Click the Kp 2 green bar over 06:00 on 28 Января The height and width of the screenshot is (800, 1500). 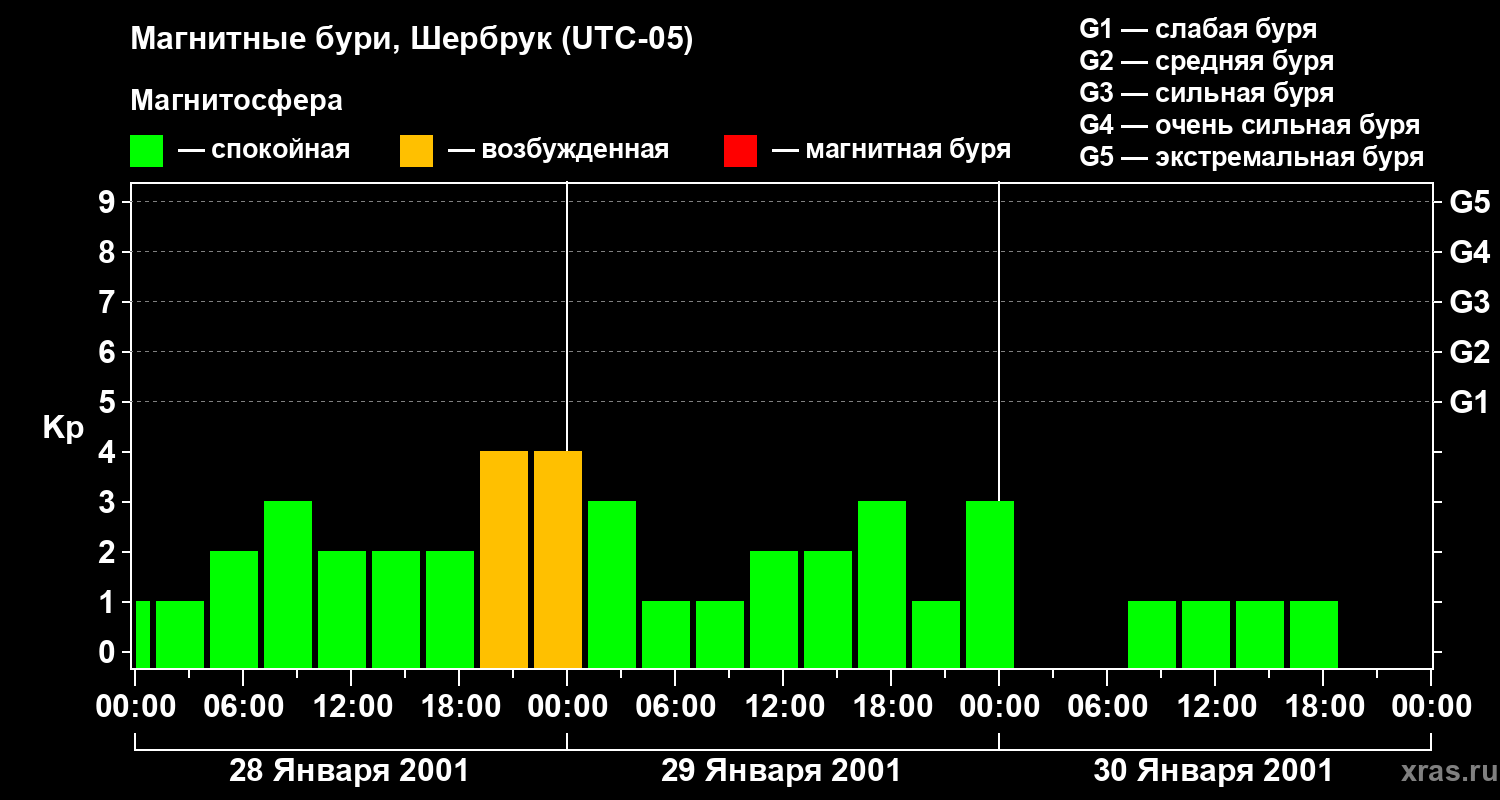point(234,609)
